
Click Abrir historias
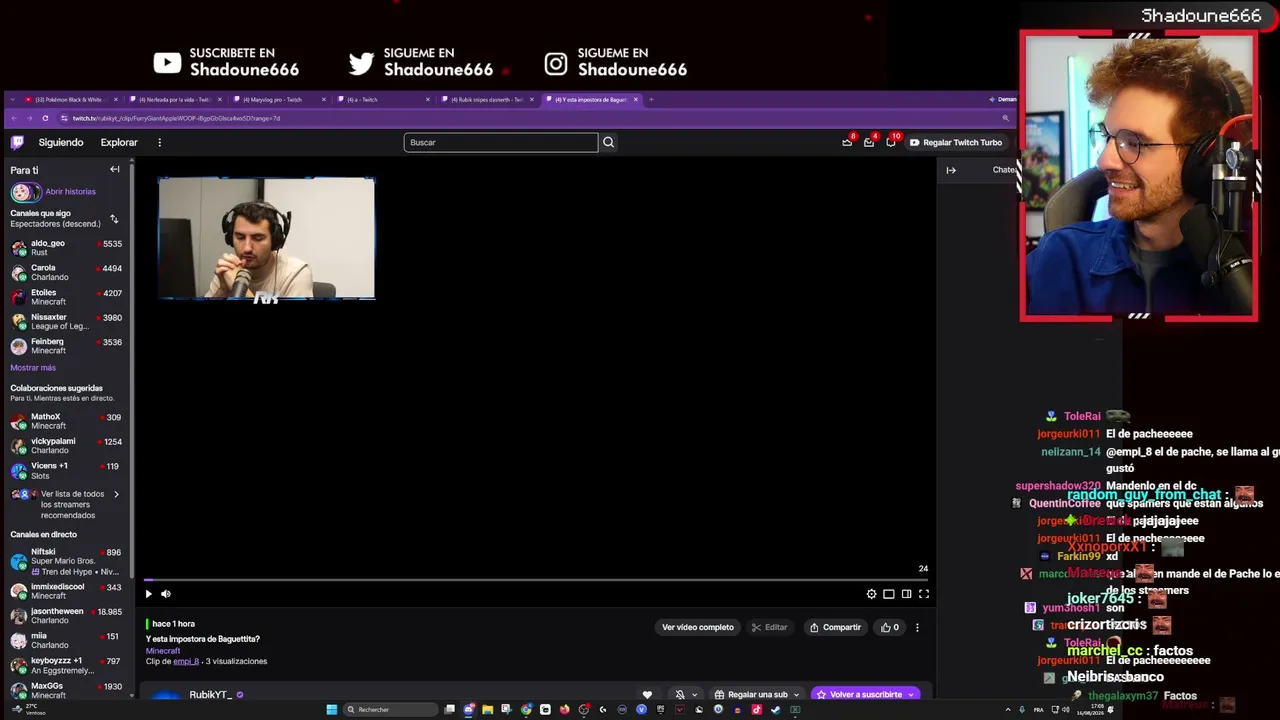pos(70,192)
